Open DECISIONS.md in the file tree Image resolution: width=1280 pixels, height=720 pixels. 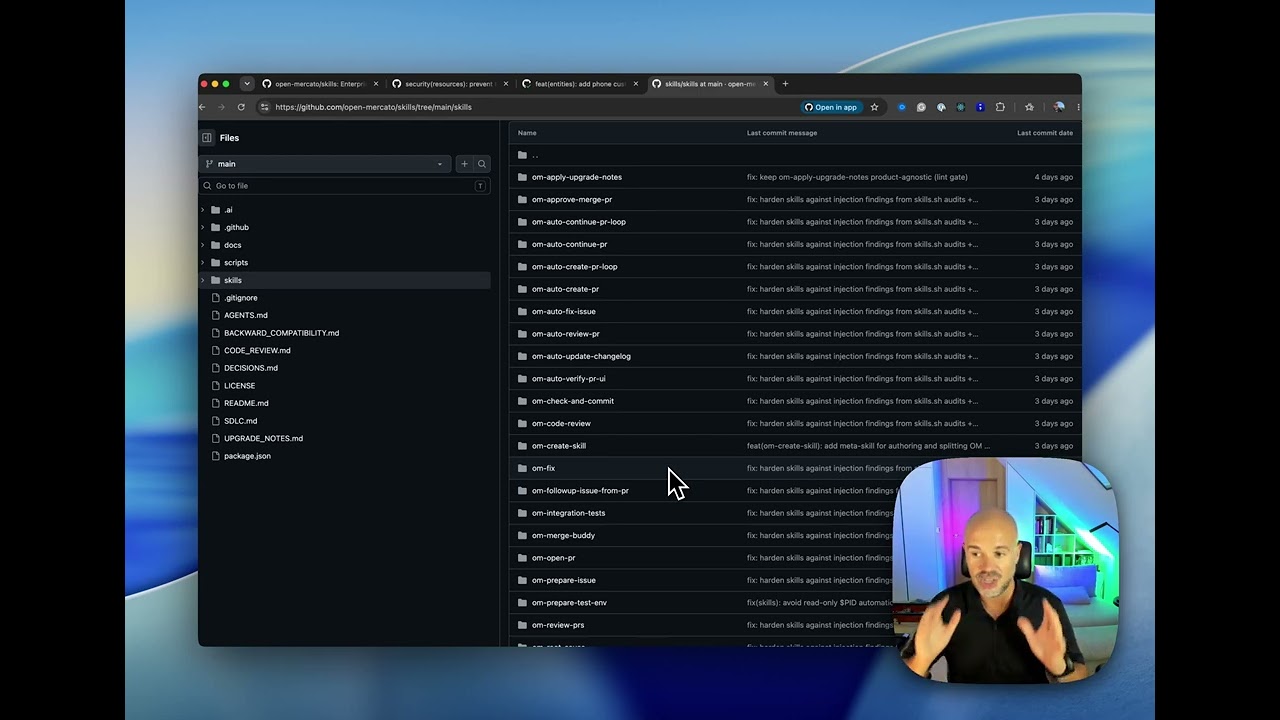251,368
